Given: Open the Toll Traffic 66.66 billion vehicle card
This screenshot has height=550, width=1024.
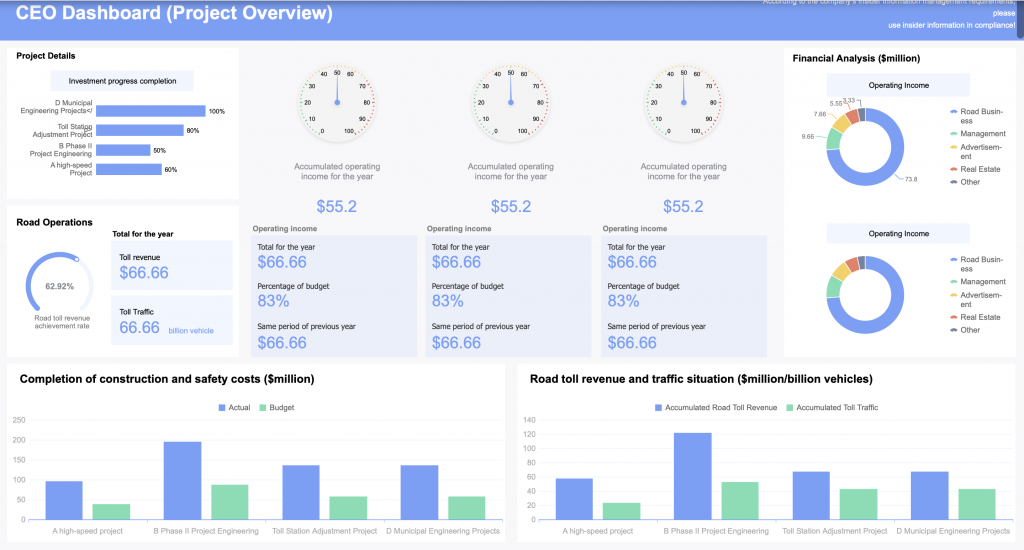Looking at the screenshot, I should pyautogui.click(x=171, y=320).
